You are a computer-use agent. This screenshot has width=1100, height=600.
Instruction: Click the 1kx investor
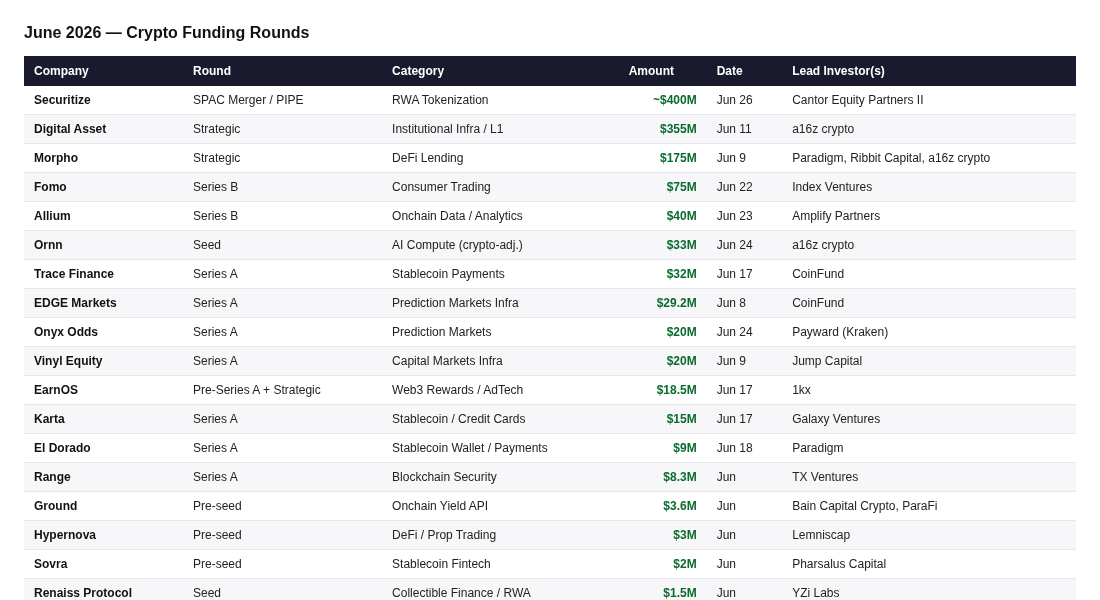[x=801, y=390]
